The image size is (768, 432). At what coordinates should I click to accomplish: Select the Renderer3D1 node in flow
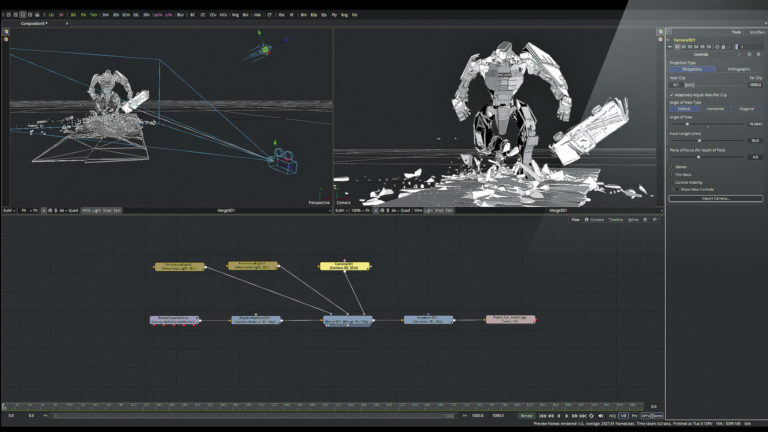[428, 320]
